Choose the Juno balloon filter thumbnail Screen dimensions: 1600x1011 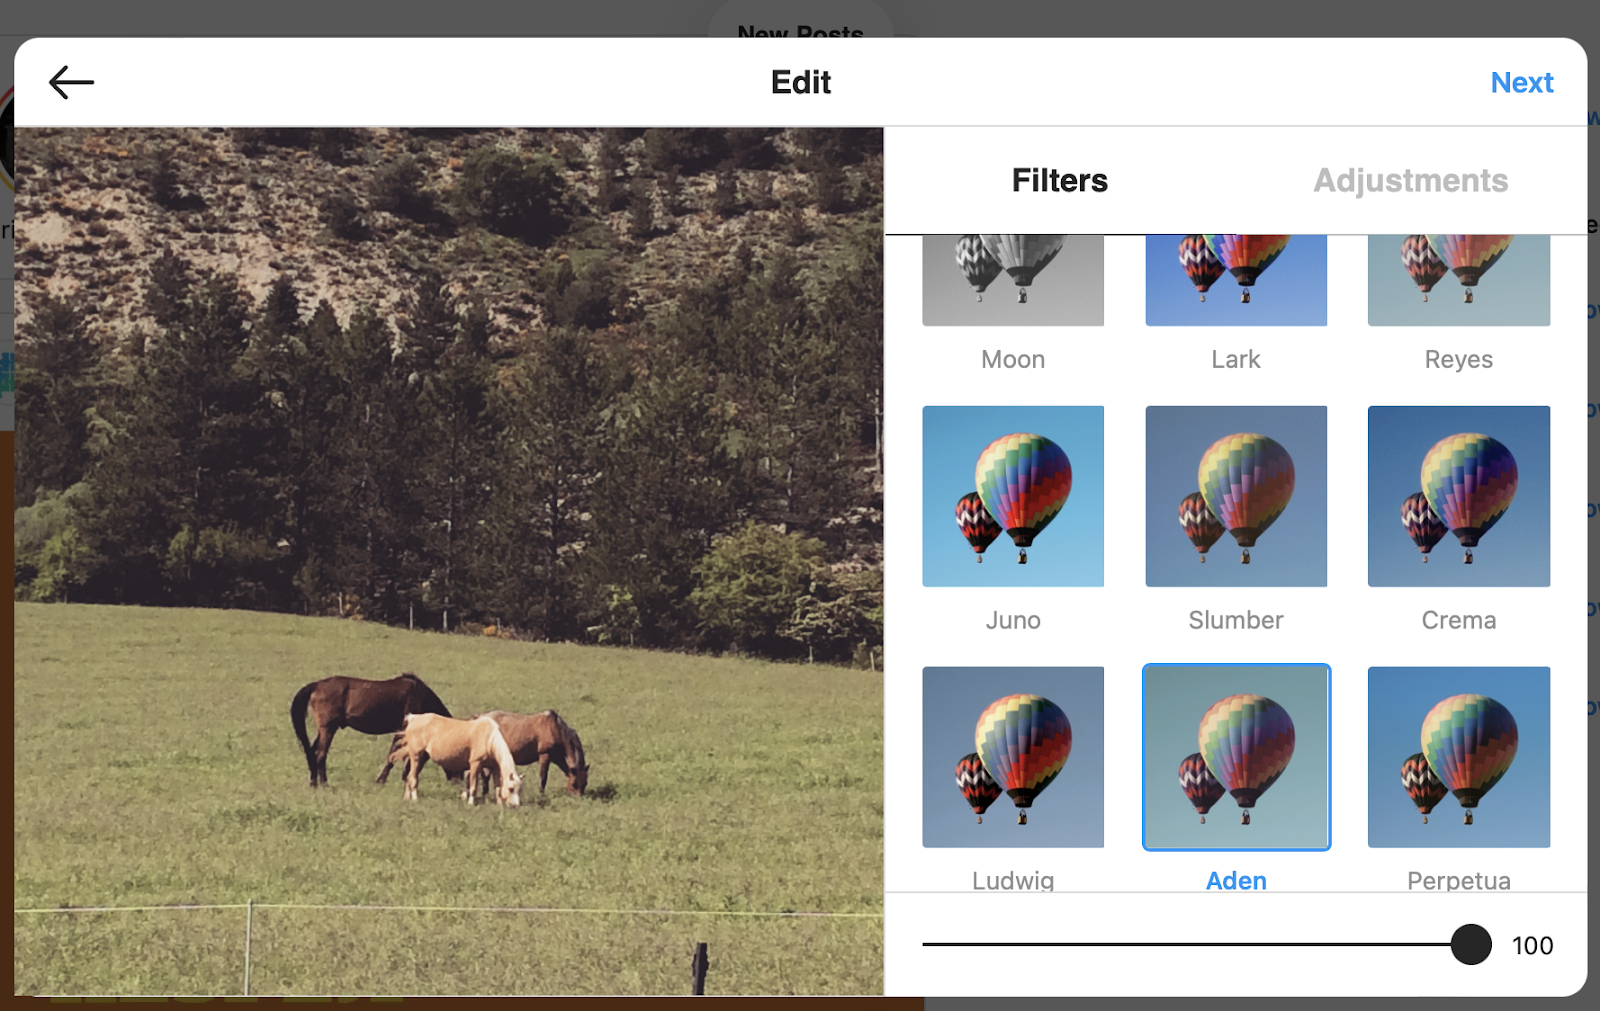tap(1013, 496)
